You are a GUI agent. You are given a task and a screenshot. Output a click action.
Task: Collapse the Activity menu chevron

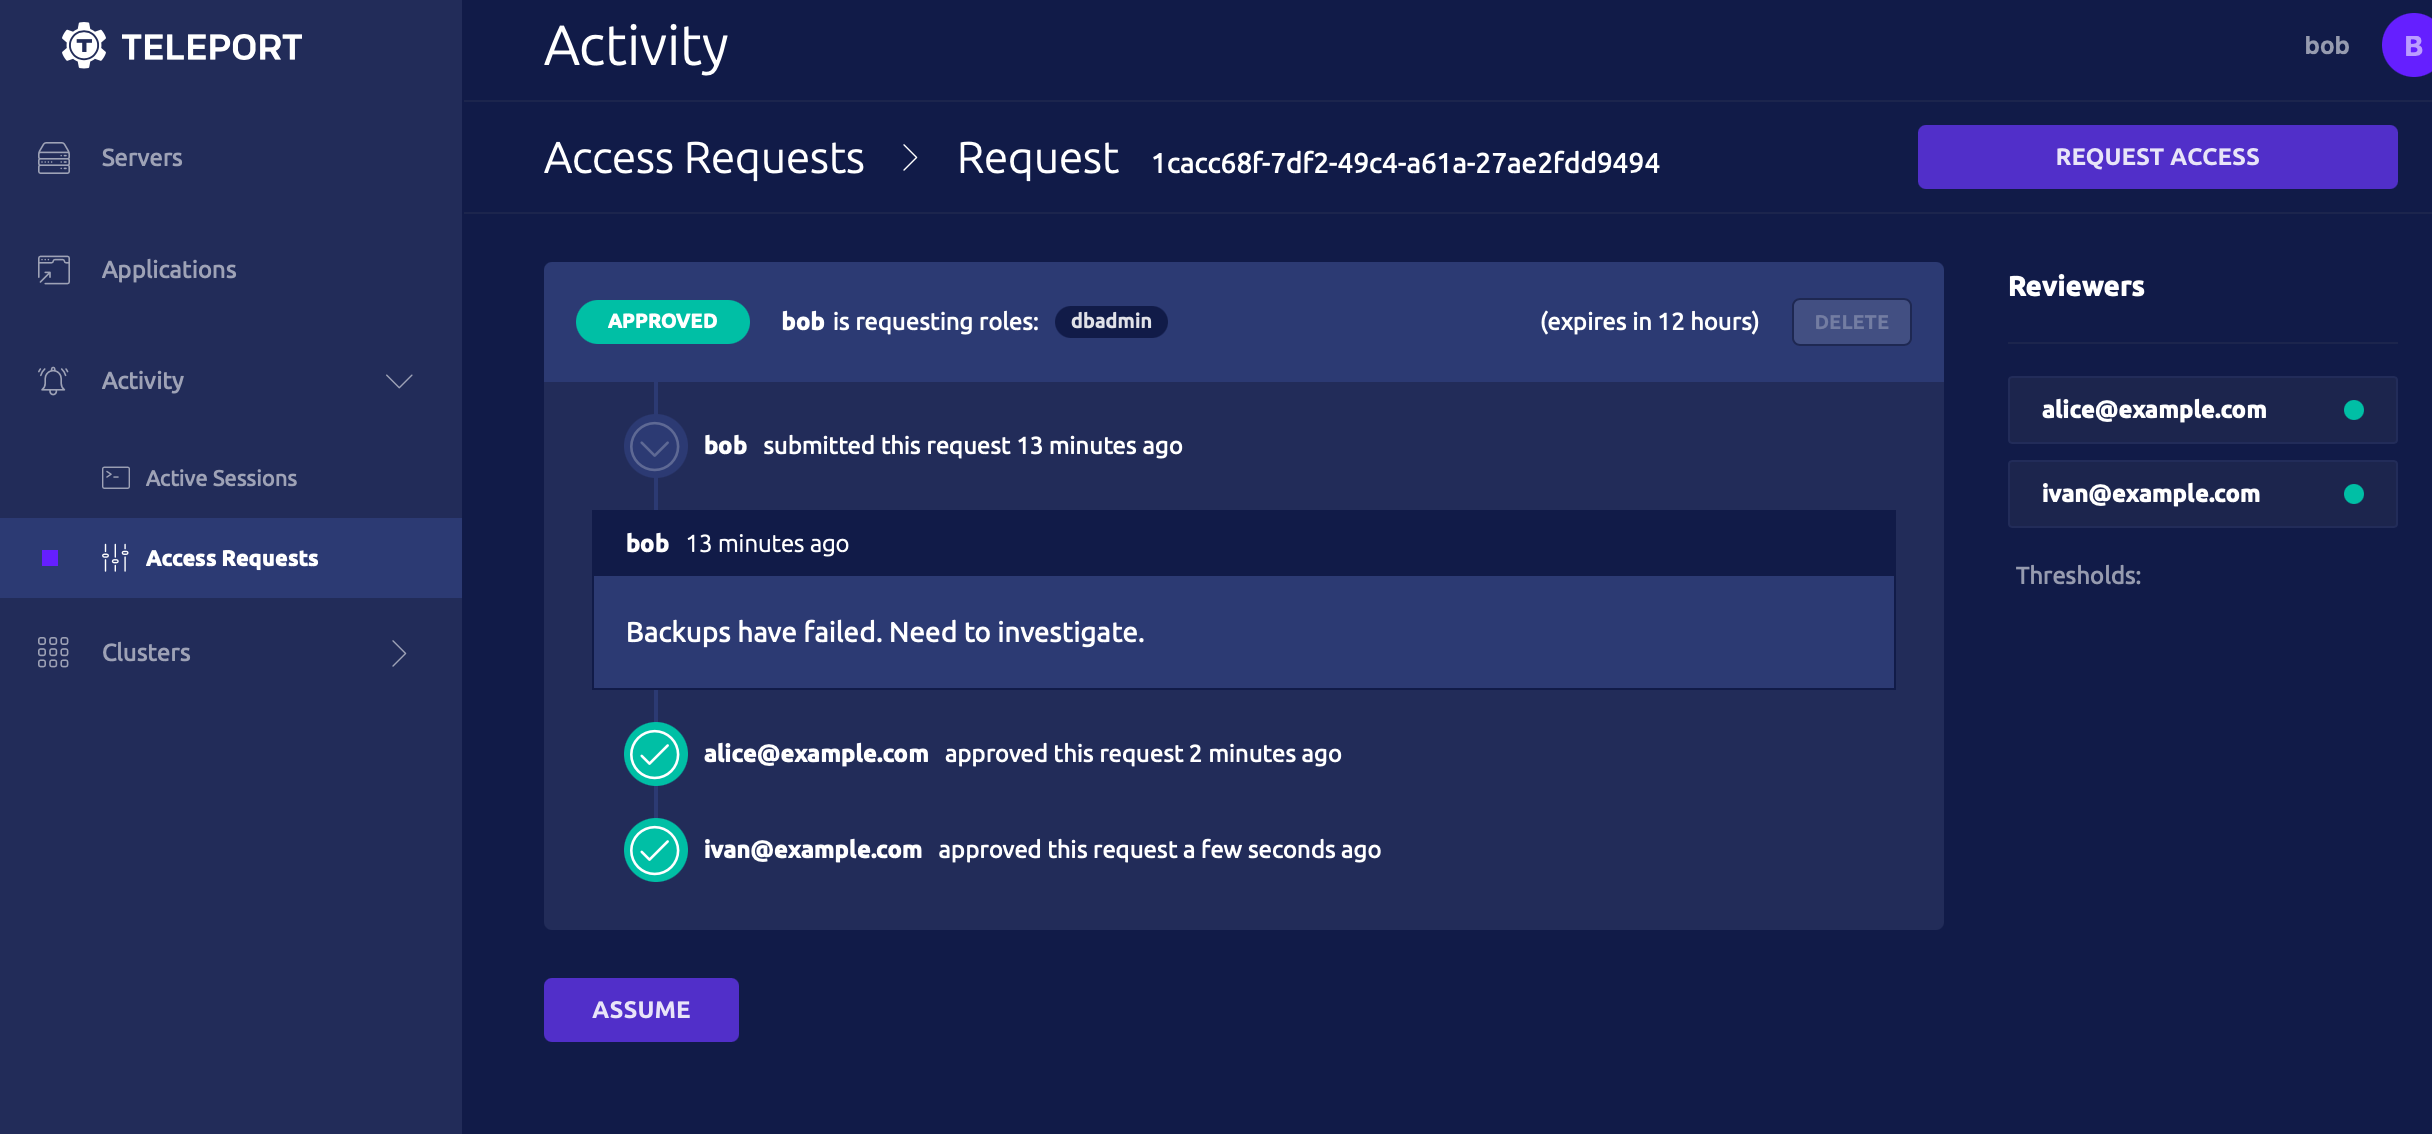[399, 381]
